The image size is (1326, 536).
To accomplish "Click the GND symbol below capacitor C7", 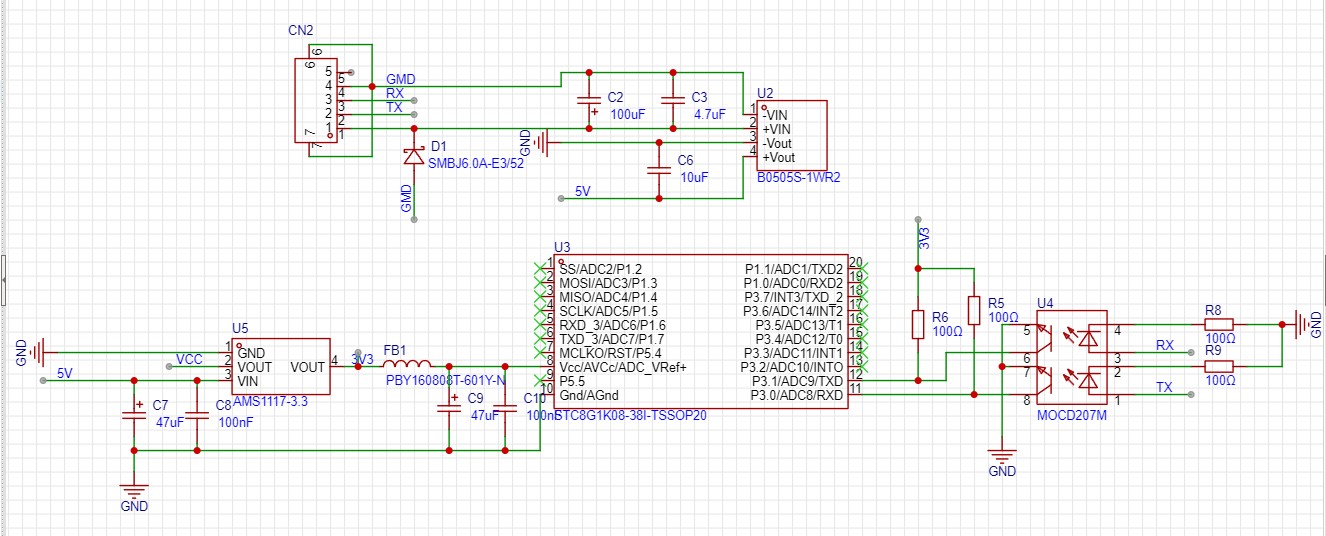I will point(133,490).
